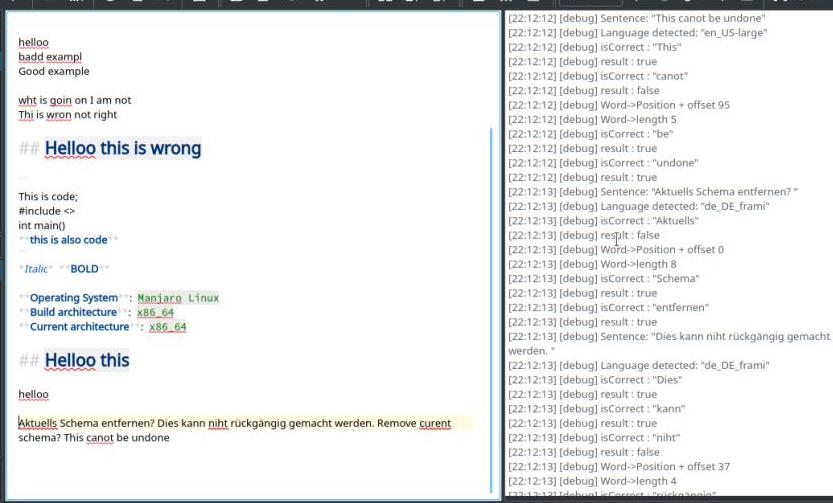Image resolution: width=833 pixels, height=503 pixels.
Task: Click log line "Word->Position + offset 0"
Action: tap(616, 250)
